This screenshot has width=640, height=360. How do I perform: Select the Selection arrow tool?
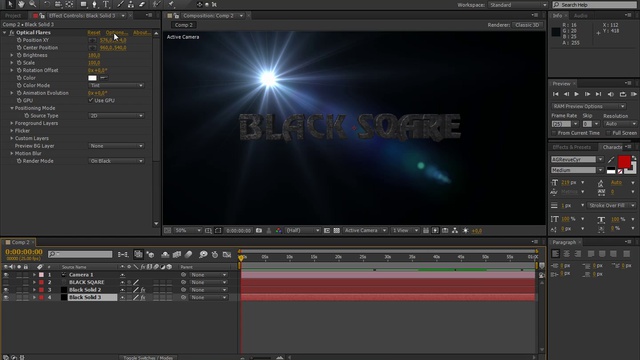10,4
